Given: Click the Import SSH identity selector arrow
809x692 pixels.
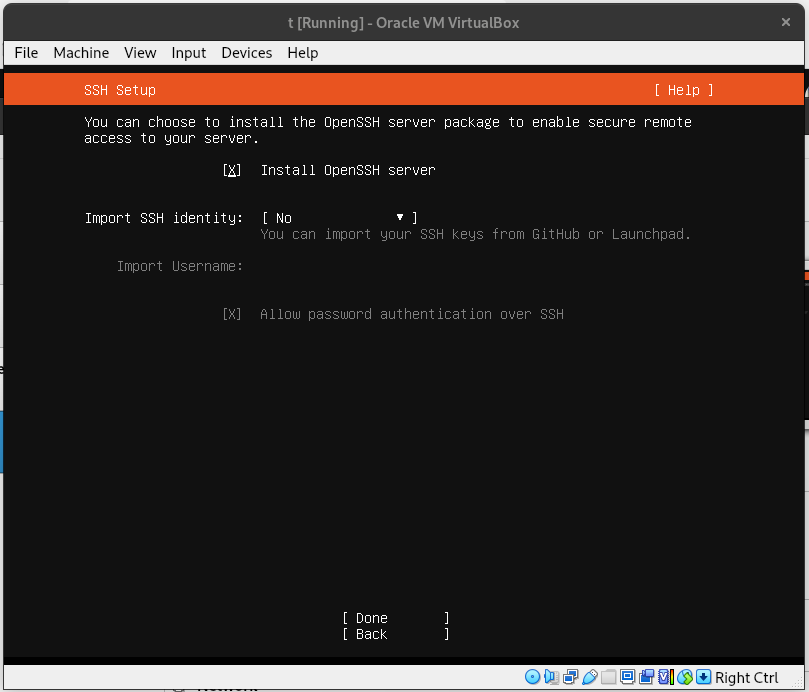Looking at the screenshot, I should click(399, 218).
